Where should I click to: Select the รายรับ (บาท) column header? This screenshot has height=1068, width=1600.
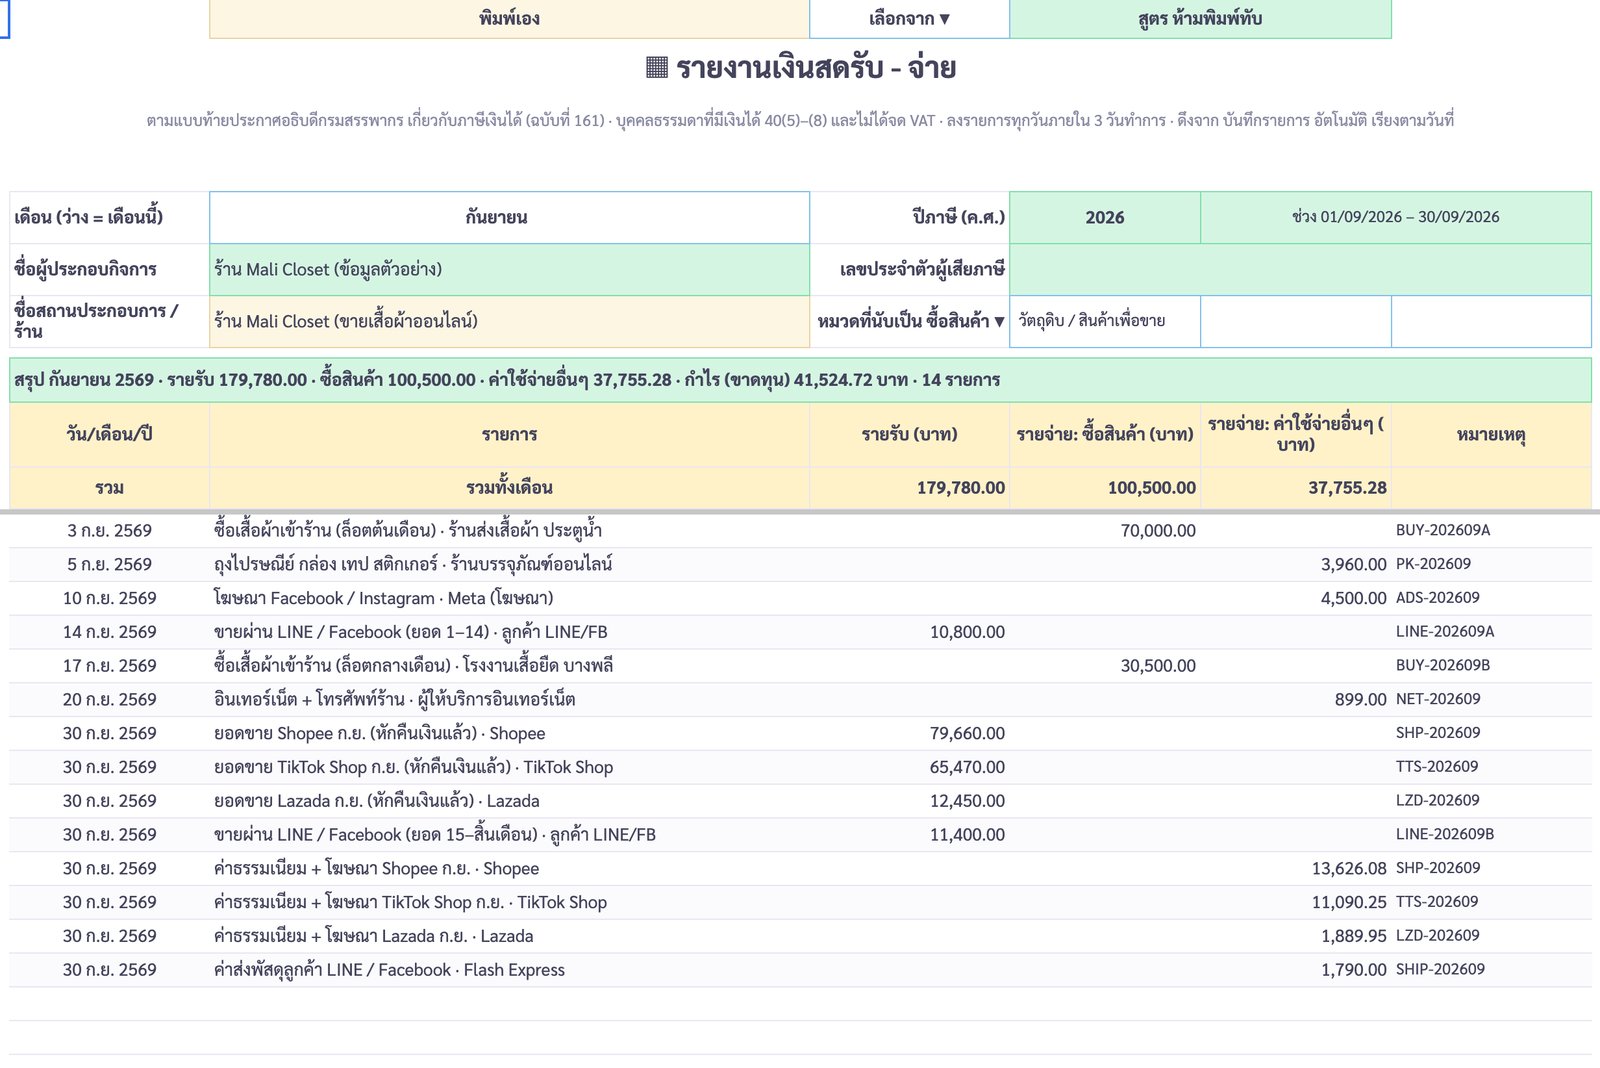point(910,434)
